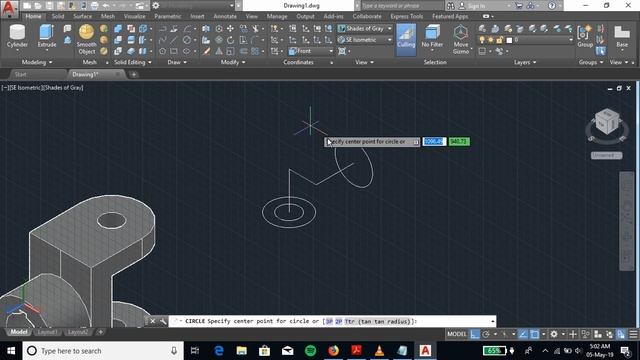Click the layer color white swatch
The height and width of the screenshot is (360, 640).
click(x=509, y=40)
